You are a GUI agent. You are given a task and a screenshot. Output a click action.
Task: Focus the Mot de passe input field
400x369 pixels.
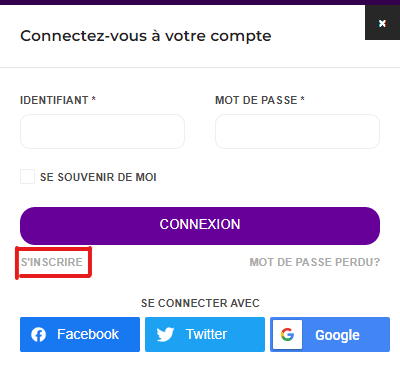[297, 131]
